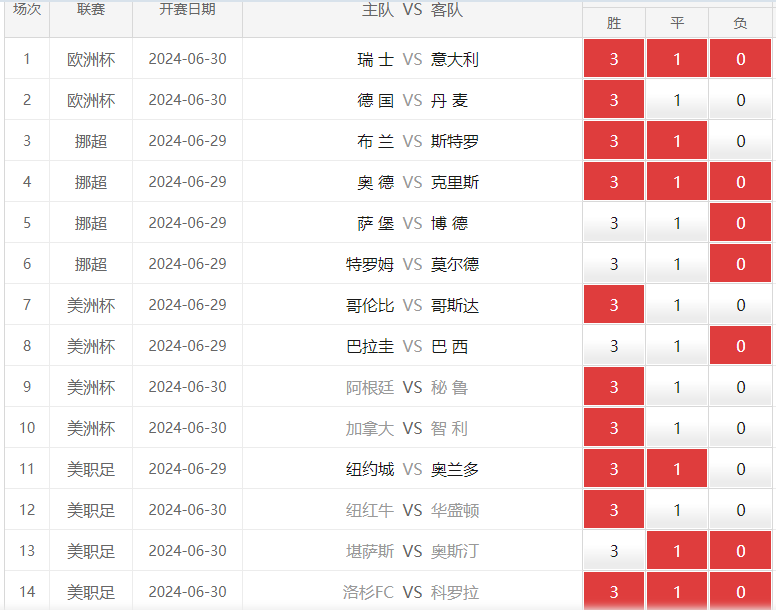The width and height of the screenshot is (776, 610).
Task: Toggle loss (0) for 洛杉FC VS 科罗拉
Action: [740, 591]
